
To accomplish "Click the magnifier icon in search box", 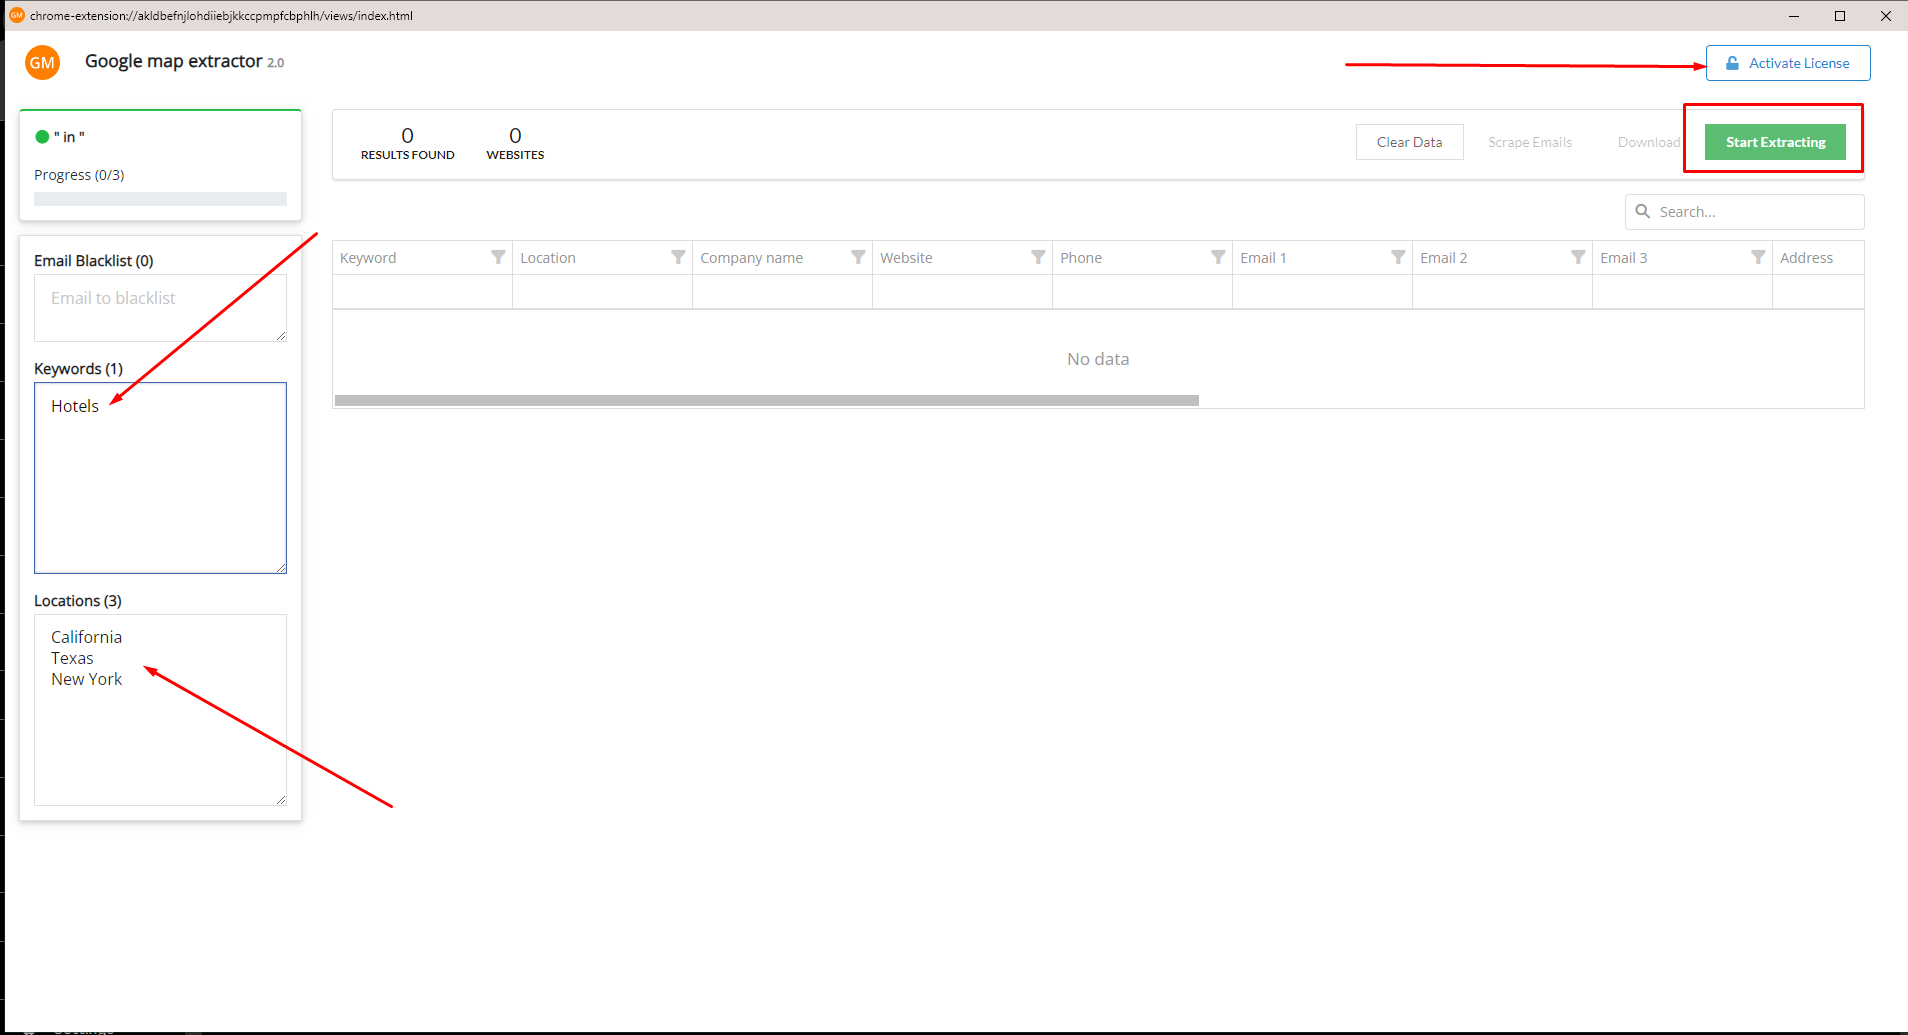I will click(x=1642, y=211).
